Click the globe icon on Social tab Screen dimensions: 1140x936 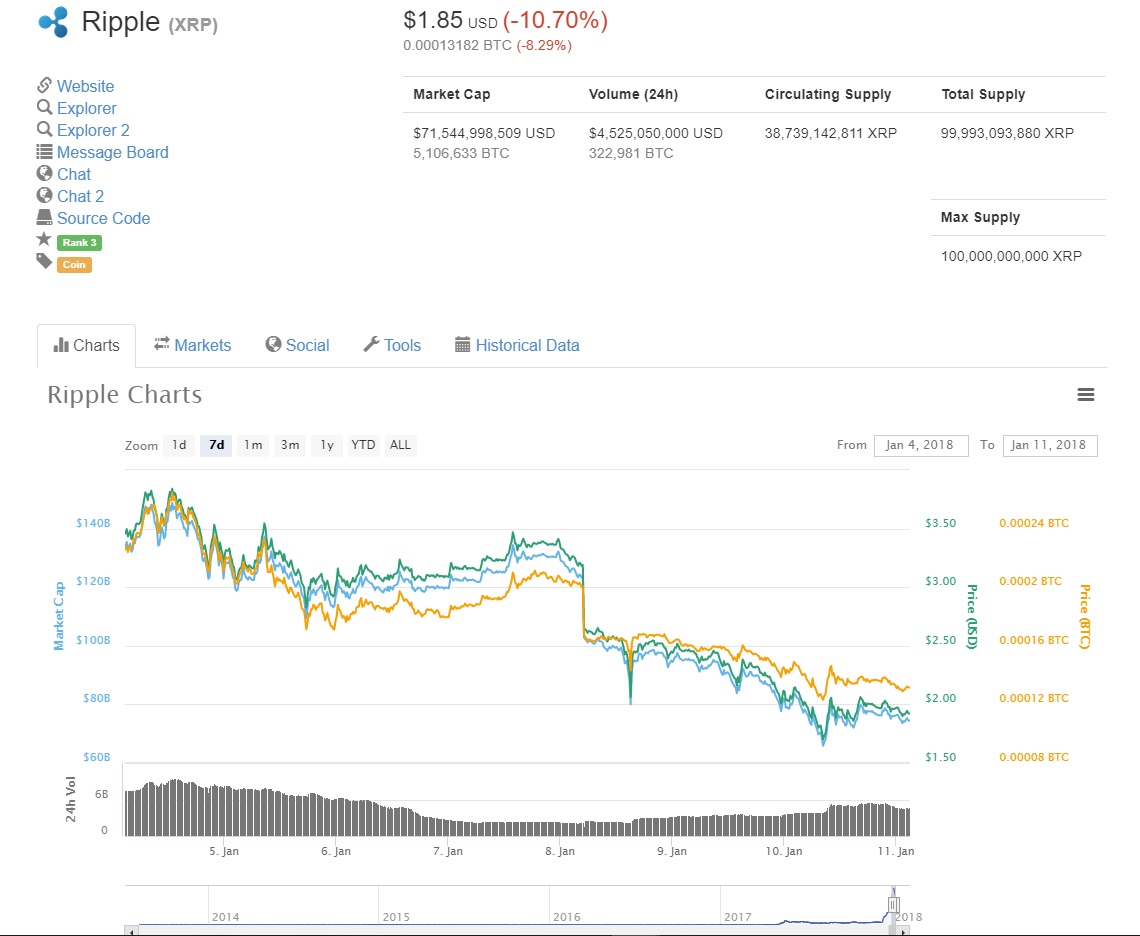(273, 344)
